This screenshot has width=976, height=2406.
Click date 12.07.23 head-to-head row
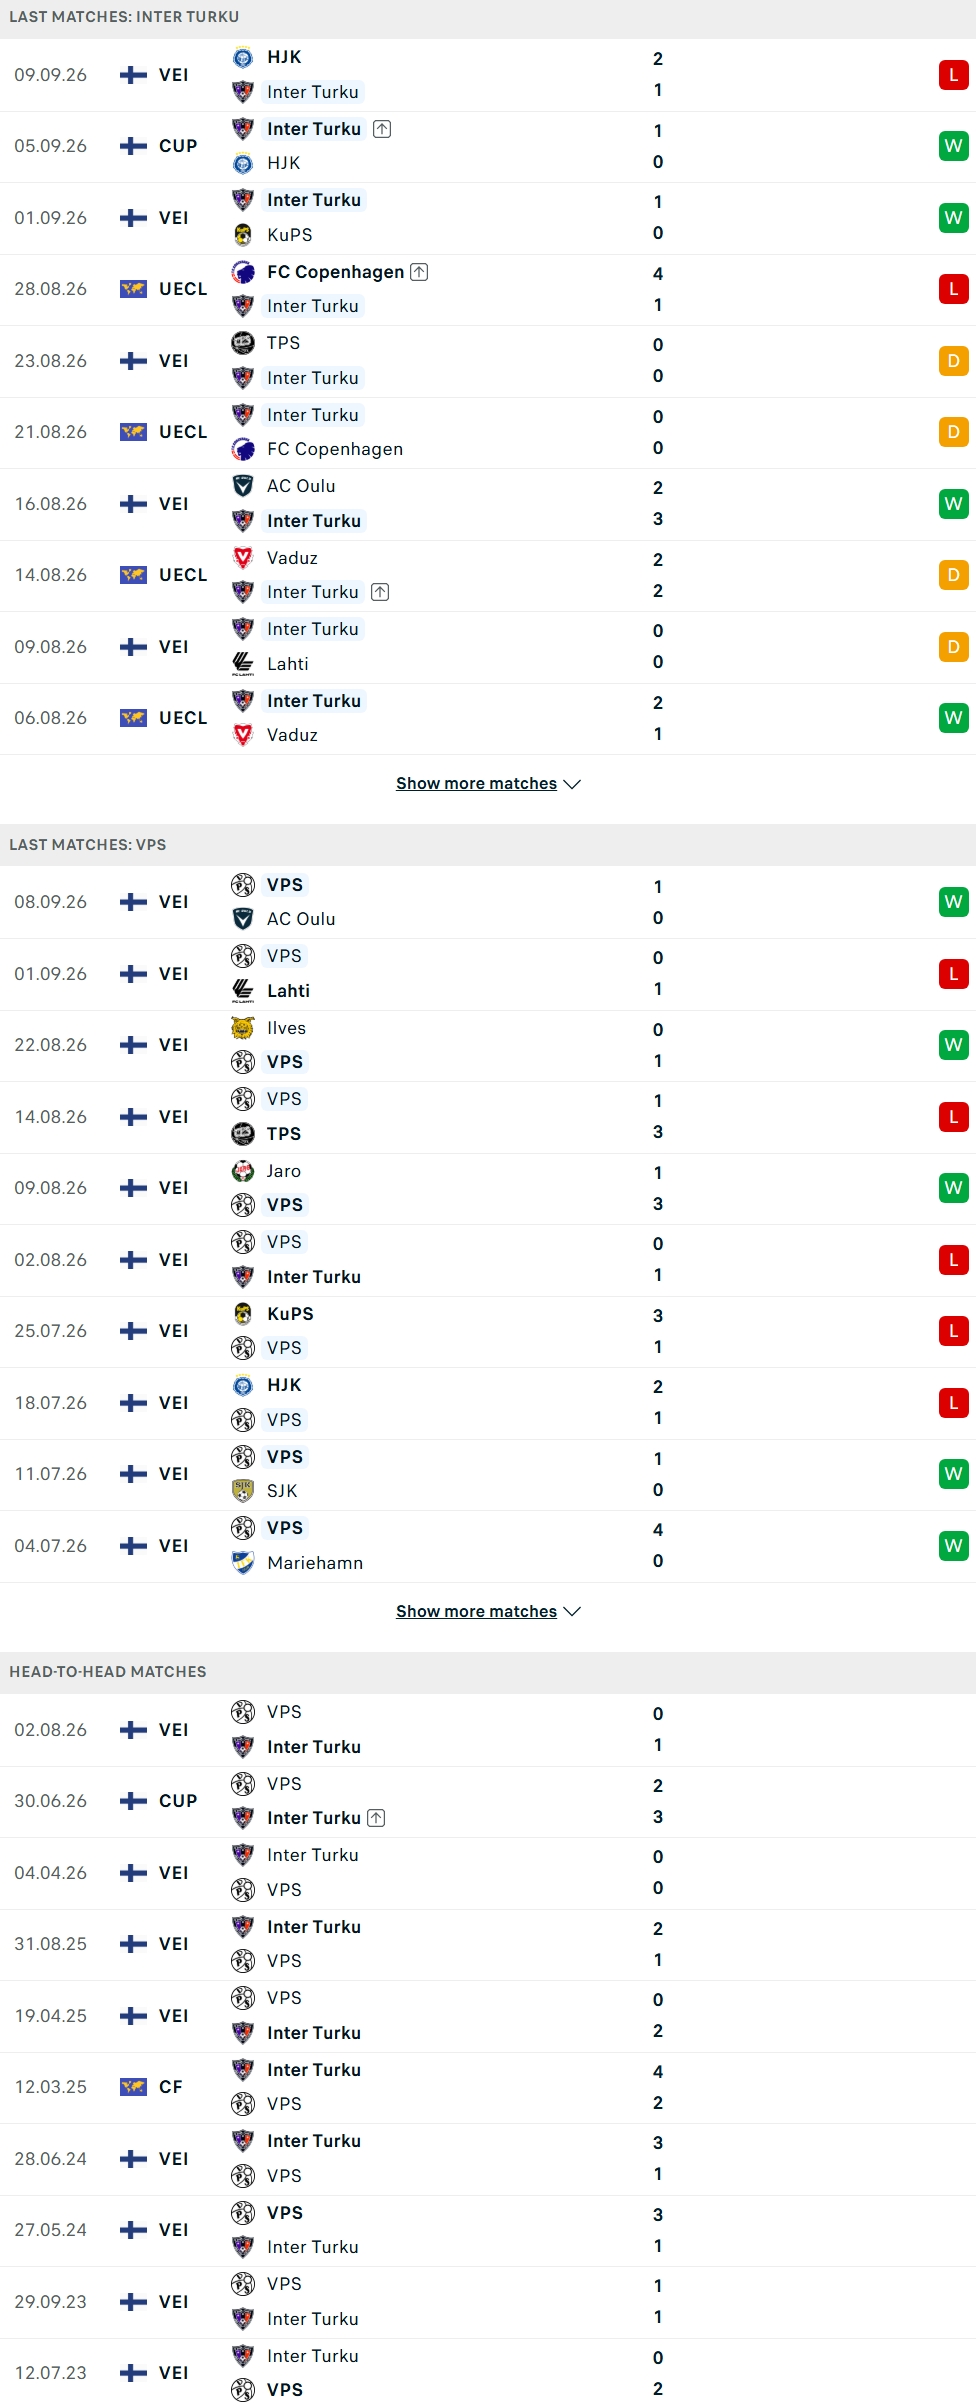[51, 2373]
